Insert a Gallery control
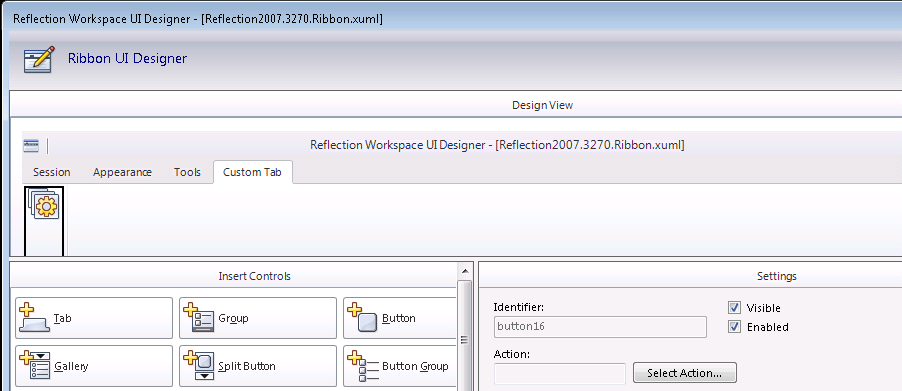The image size is (902, 391). click(x=94, y=366)
